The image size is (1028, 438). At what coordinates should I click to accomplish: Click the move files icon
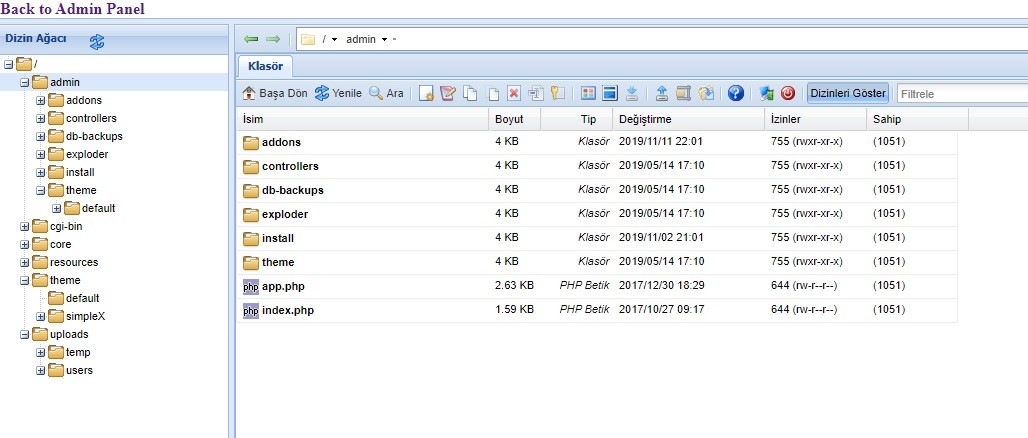(492, 93)
